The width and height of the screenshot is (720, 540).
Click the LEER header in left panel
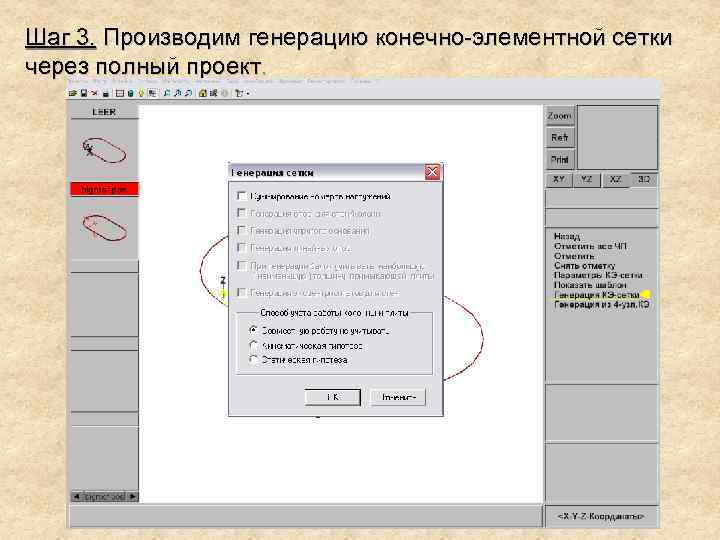(104, 112)
